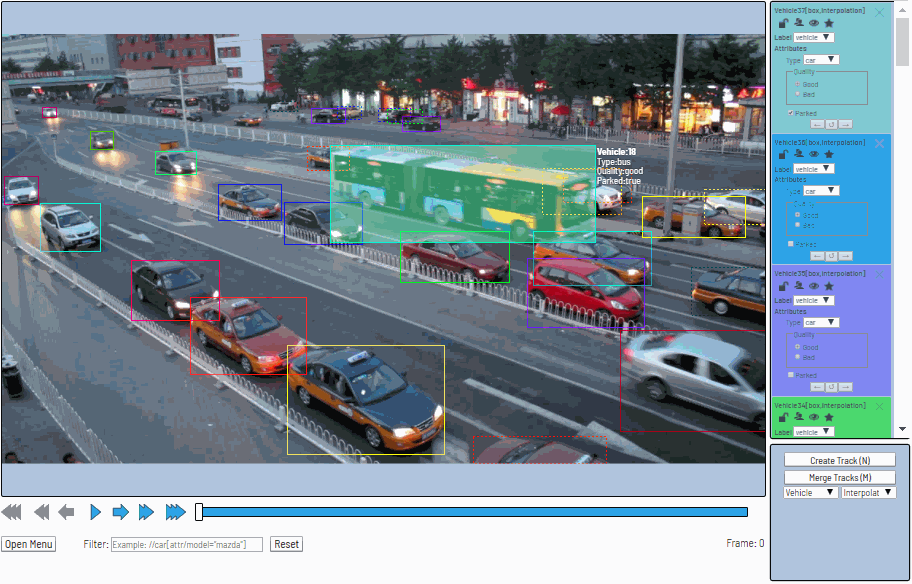The width and height of the screenshot is (912, 584).
Task: Click the Open Menu button
Action: tap(28, 544)
